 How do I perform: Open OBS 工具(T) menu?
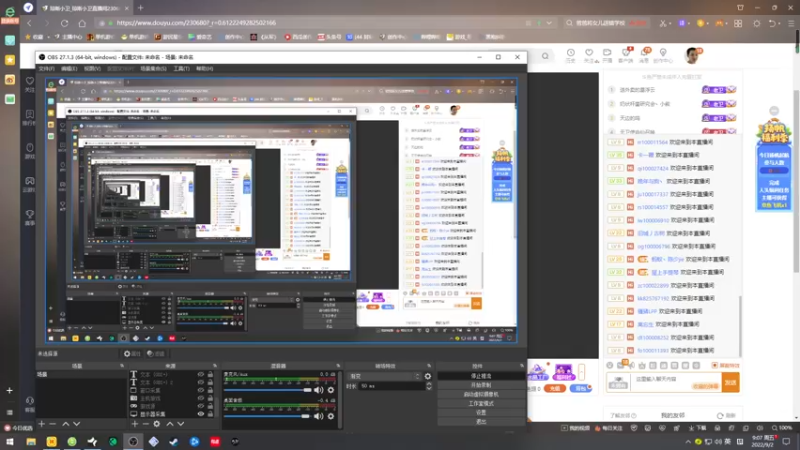pos(181,68)
